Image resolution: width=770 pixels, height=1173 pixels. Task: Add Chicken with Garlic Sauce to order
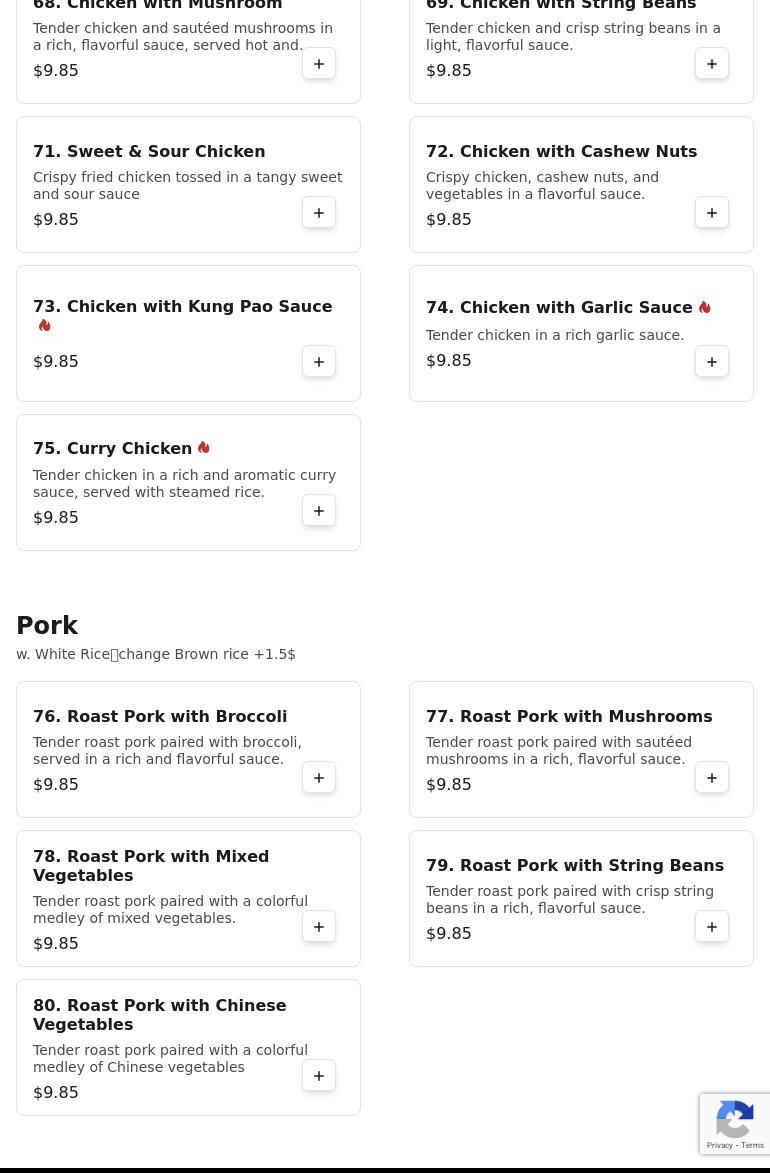[x=712, y=362]
